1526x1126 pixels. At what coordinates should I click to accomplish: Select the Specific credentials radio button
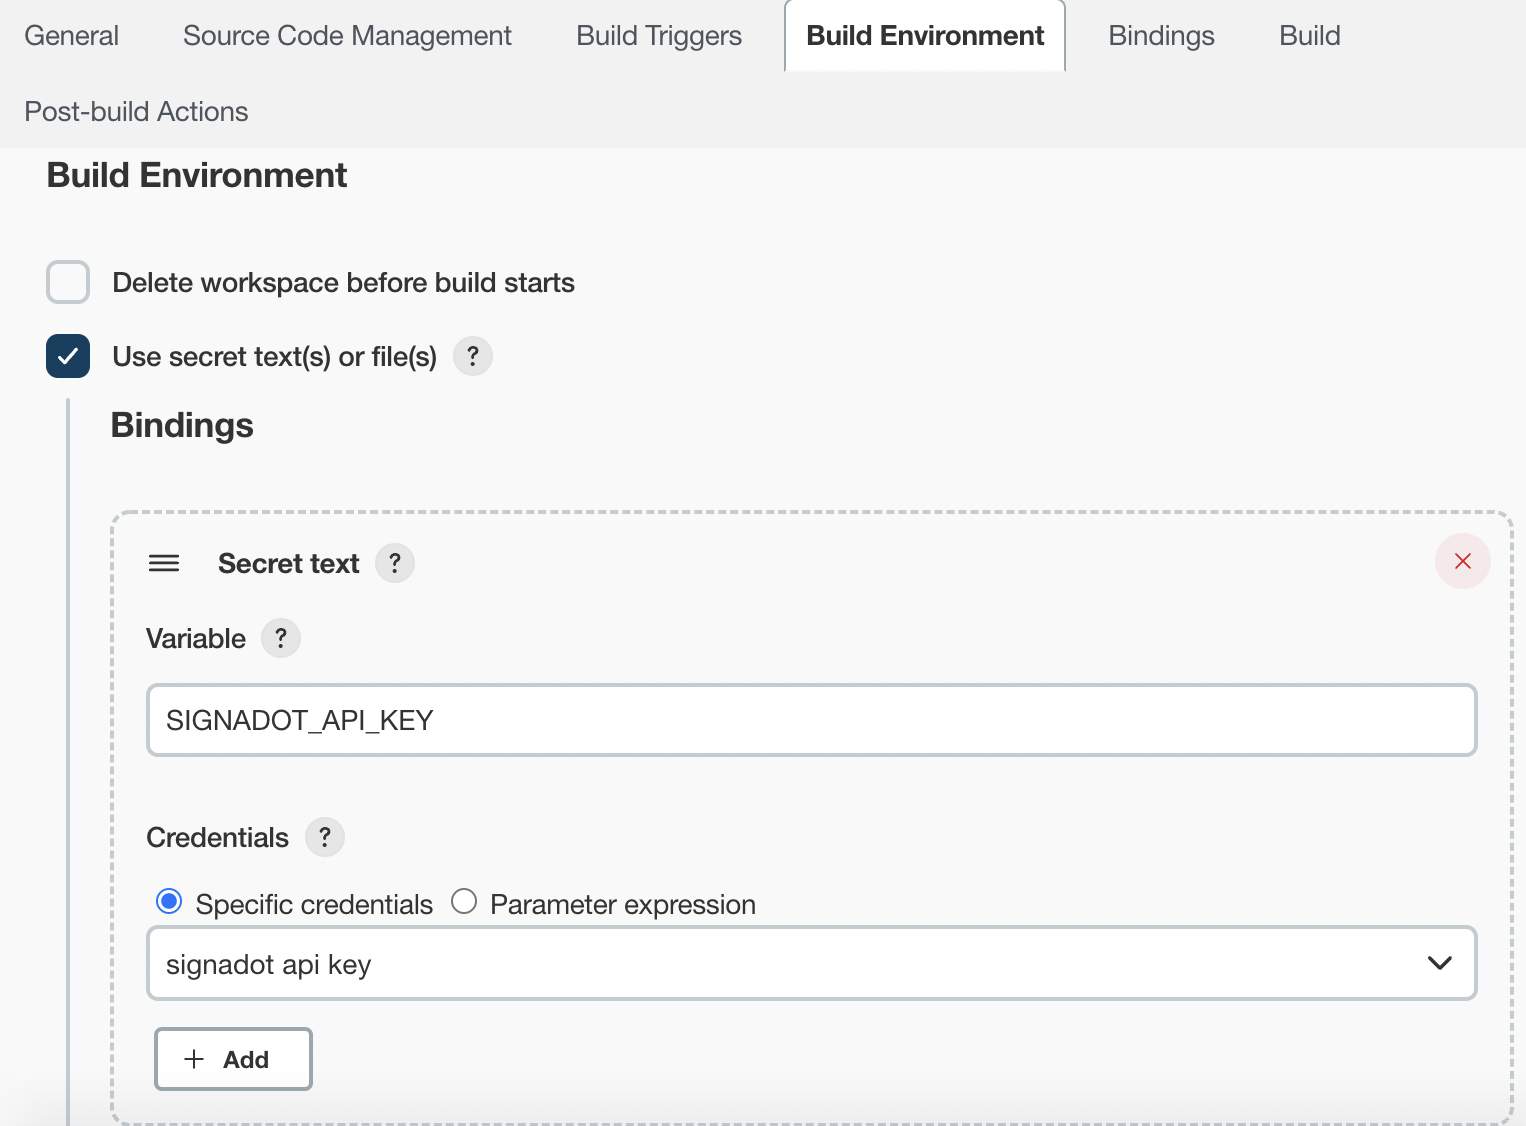(x=169, y=902)
